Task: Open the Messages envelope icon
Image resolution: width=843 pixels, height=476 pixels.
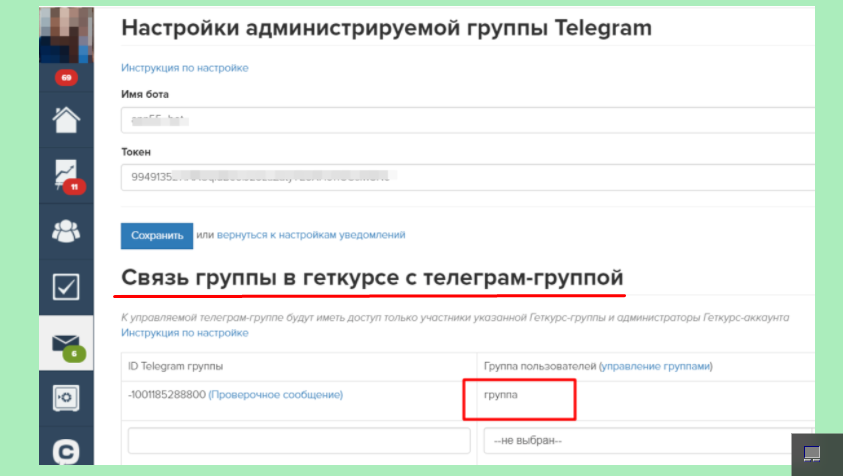Action: click(67, 343)
